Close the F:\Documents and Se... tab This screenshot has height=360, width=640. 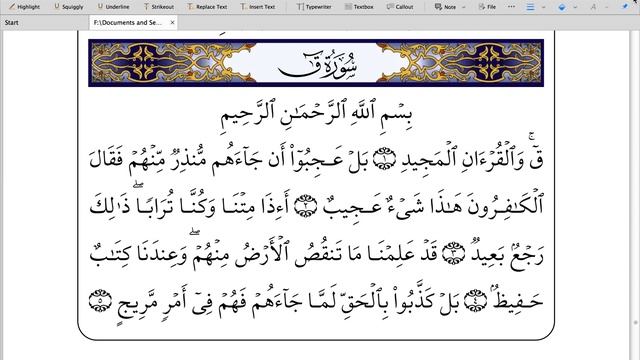click(x=173, y=22)
